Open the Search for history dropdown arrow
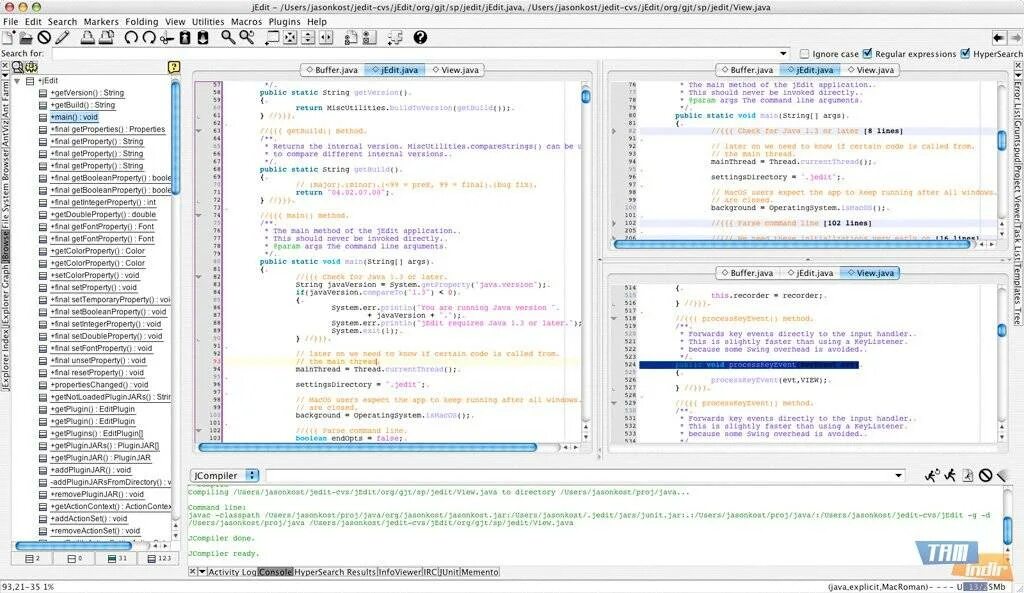 tap(784, 54)
